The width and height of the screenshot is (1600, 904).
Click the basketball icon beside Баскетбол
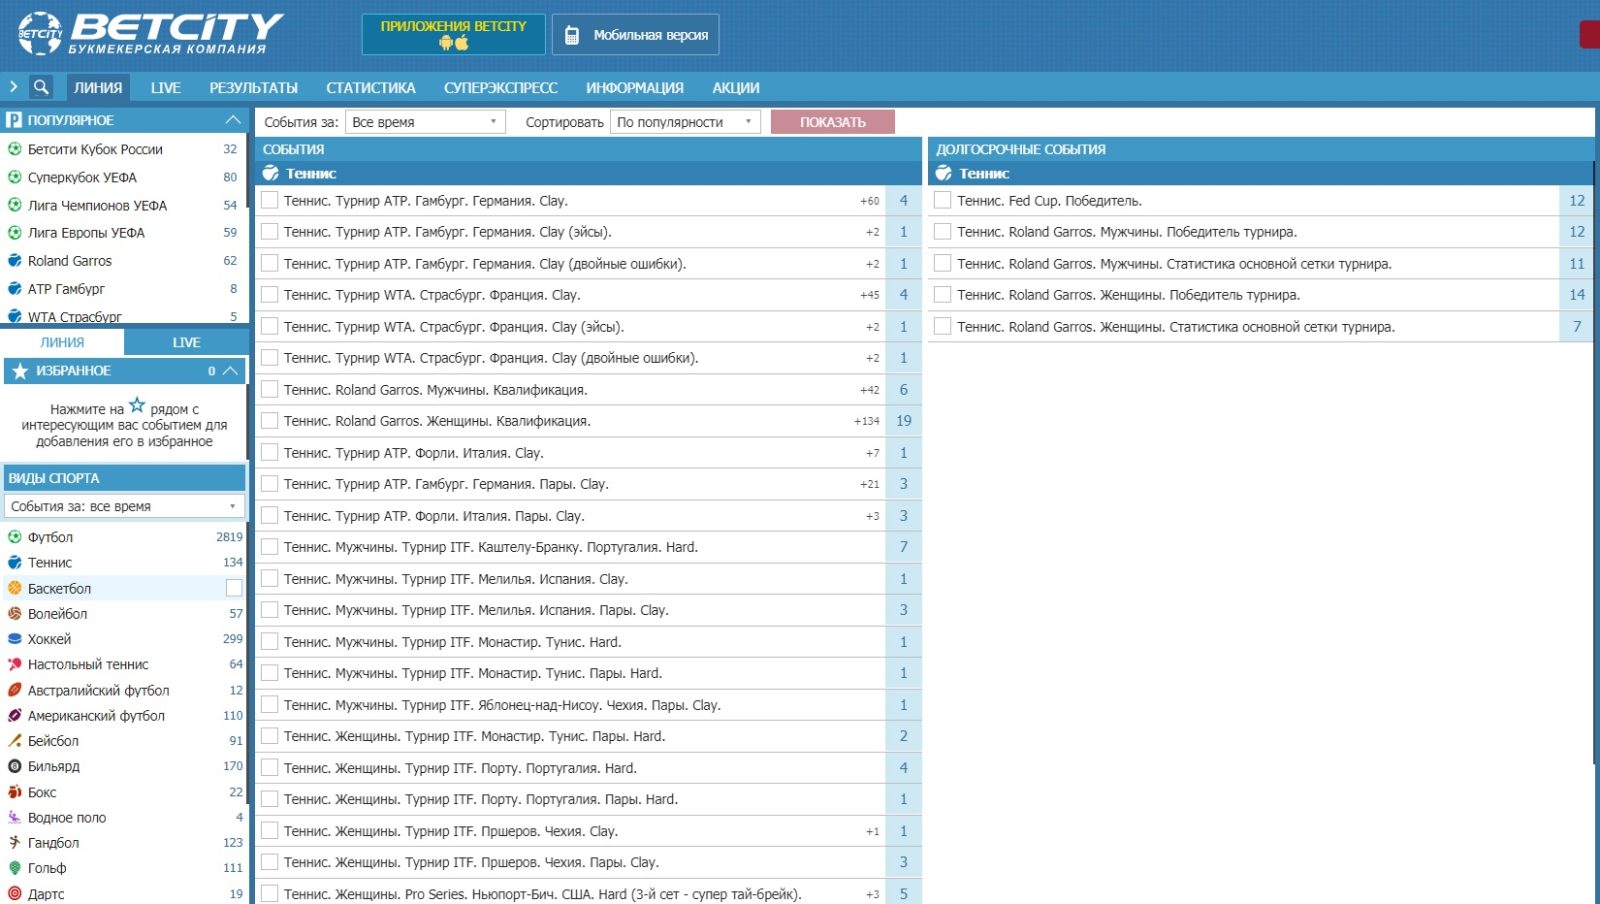click(15, 588)
